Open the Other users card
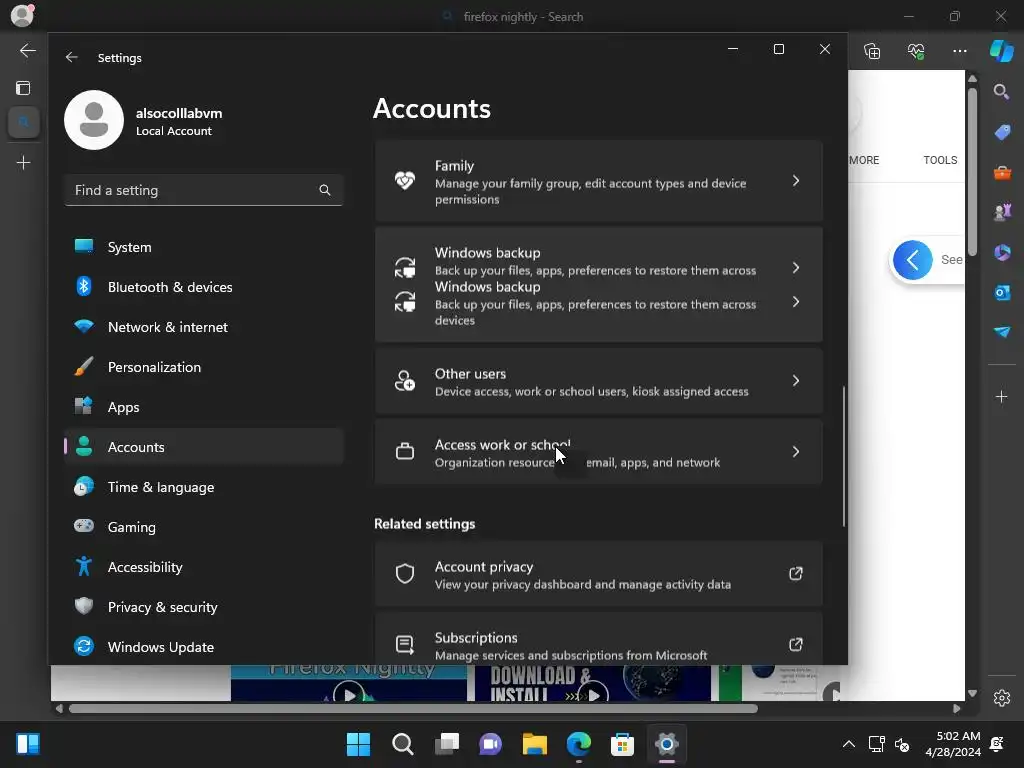Viewport: 1024px width, 768px height. click(598, 381)
